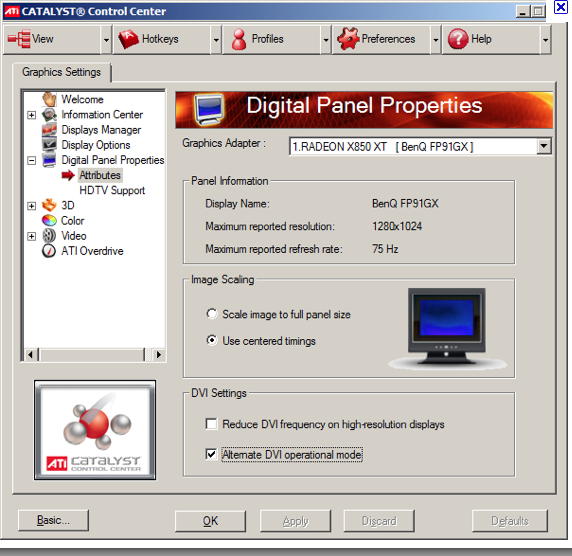The height and width of the screenshot is (556, 572).
Task: Open the Hotkeys dropdown arrow
Action: (216, 39)
